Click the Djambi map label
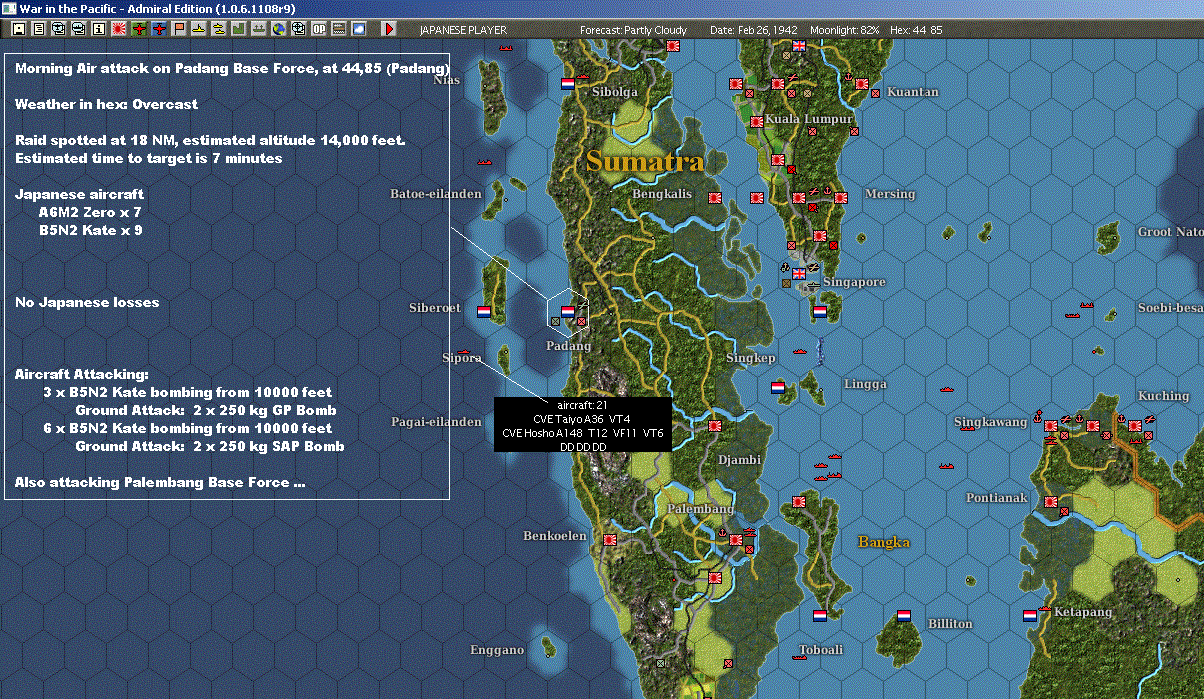Image resolution: width=1204 pixels, height=699 pixels. 739,460
